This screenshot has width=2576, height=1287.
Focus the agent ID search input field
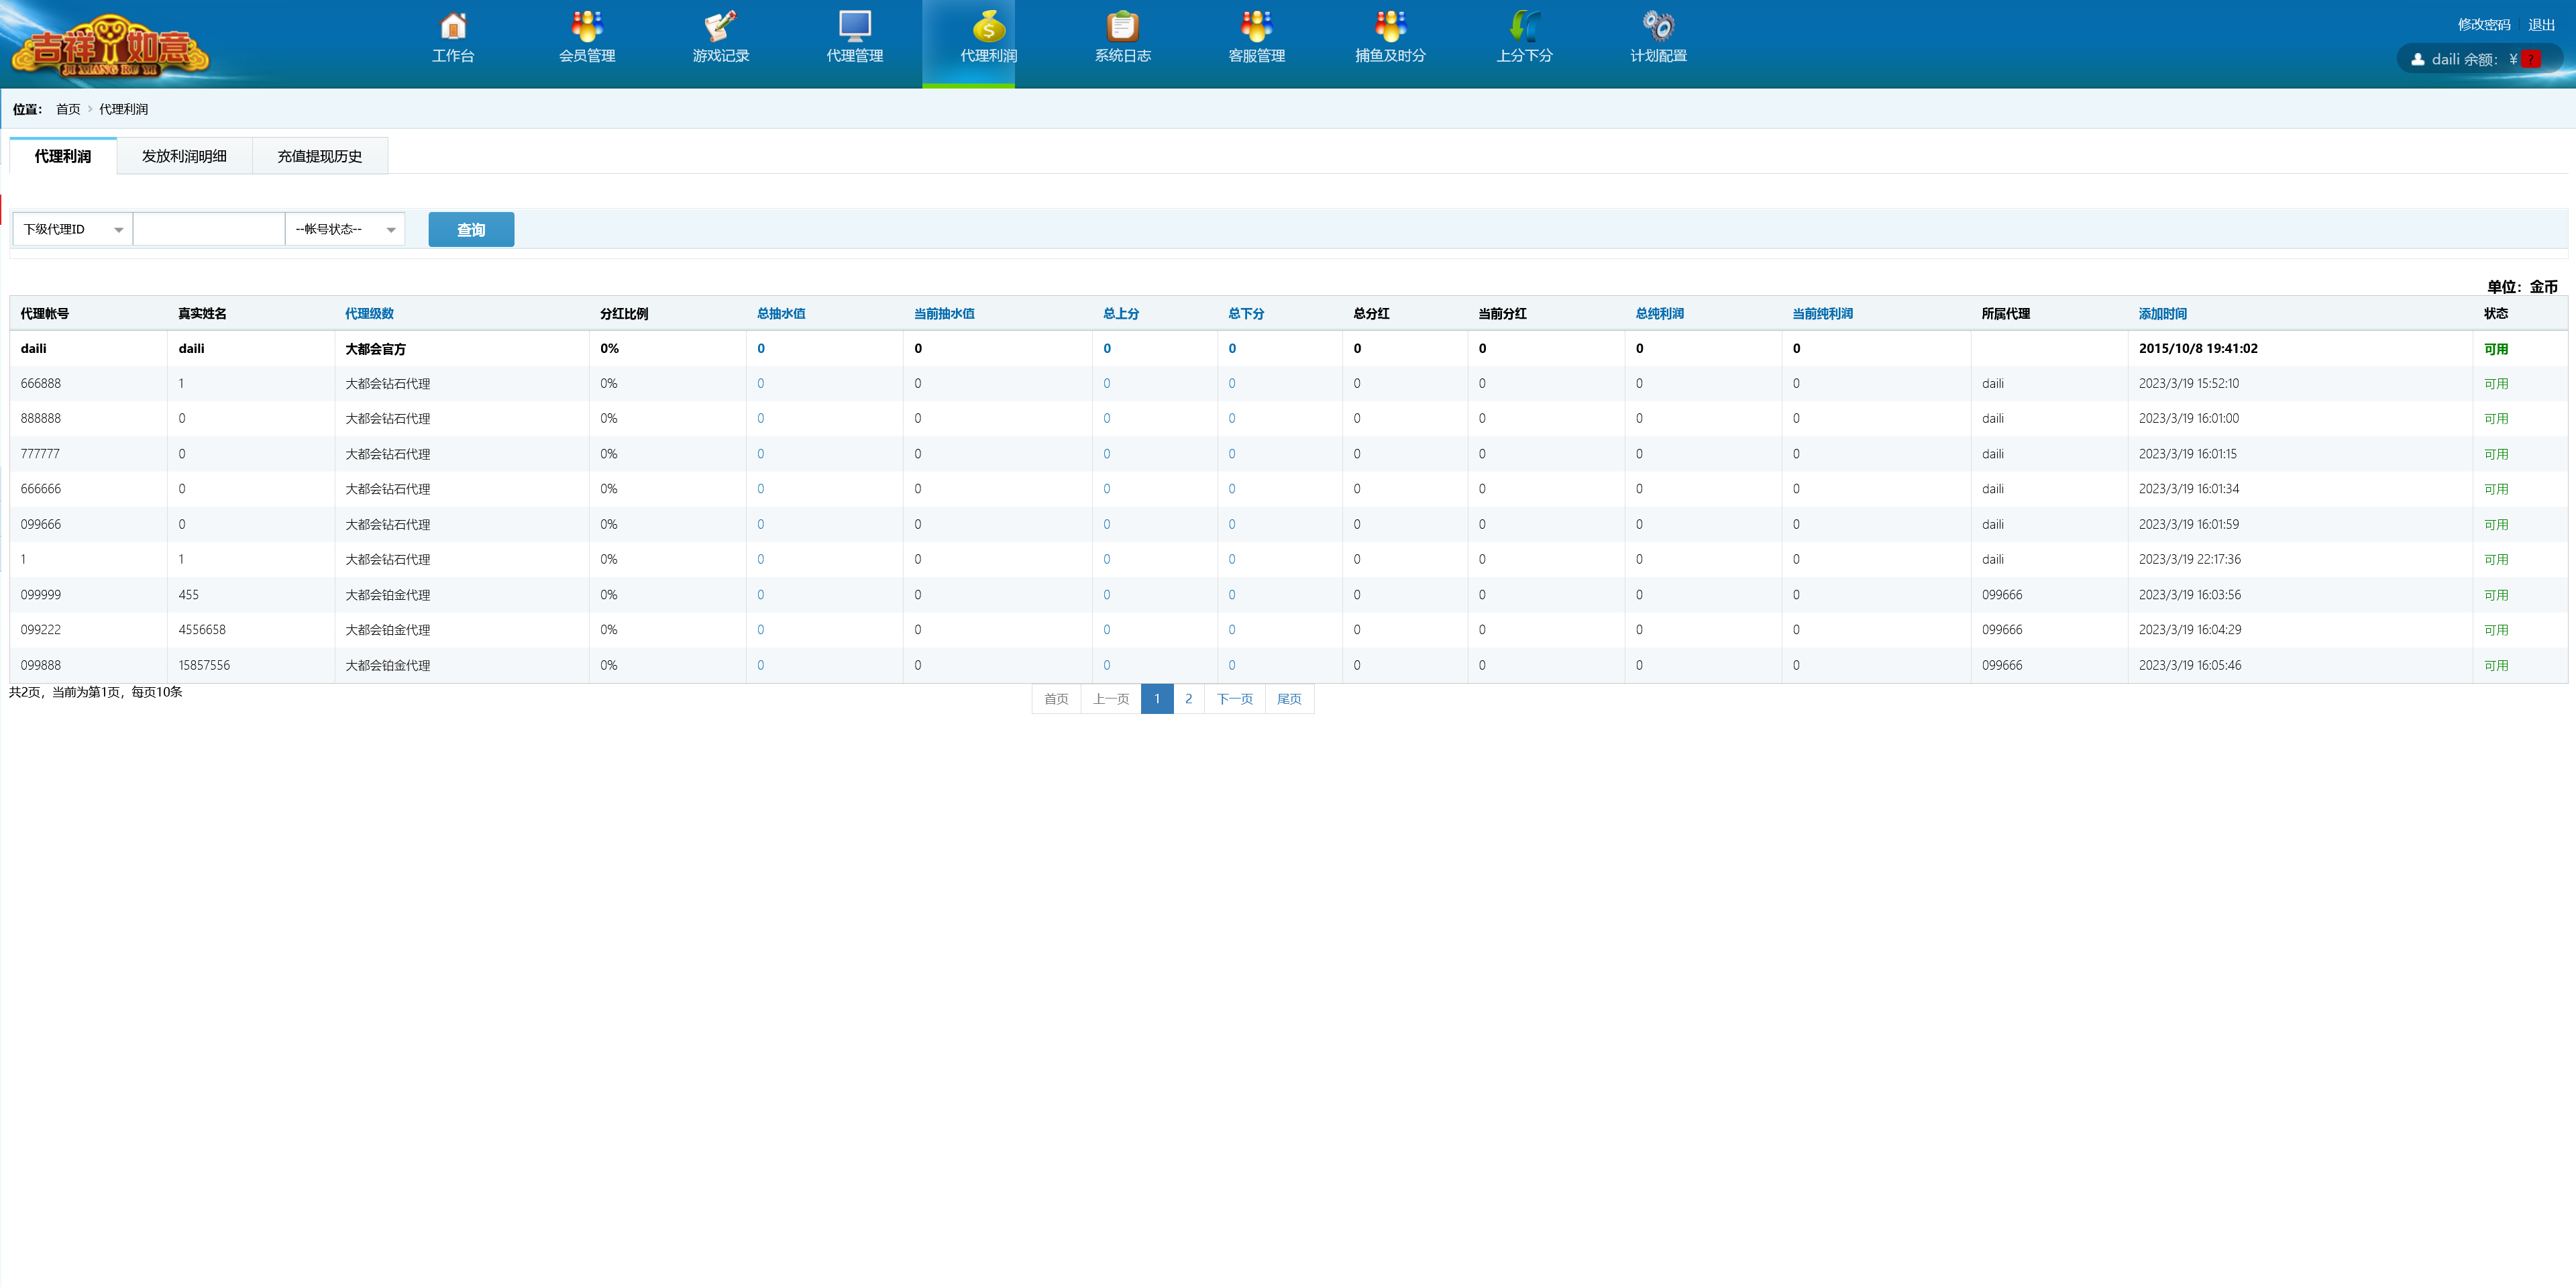[x=208, y=229]
